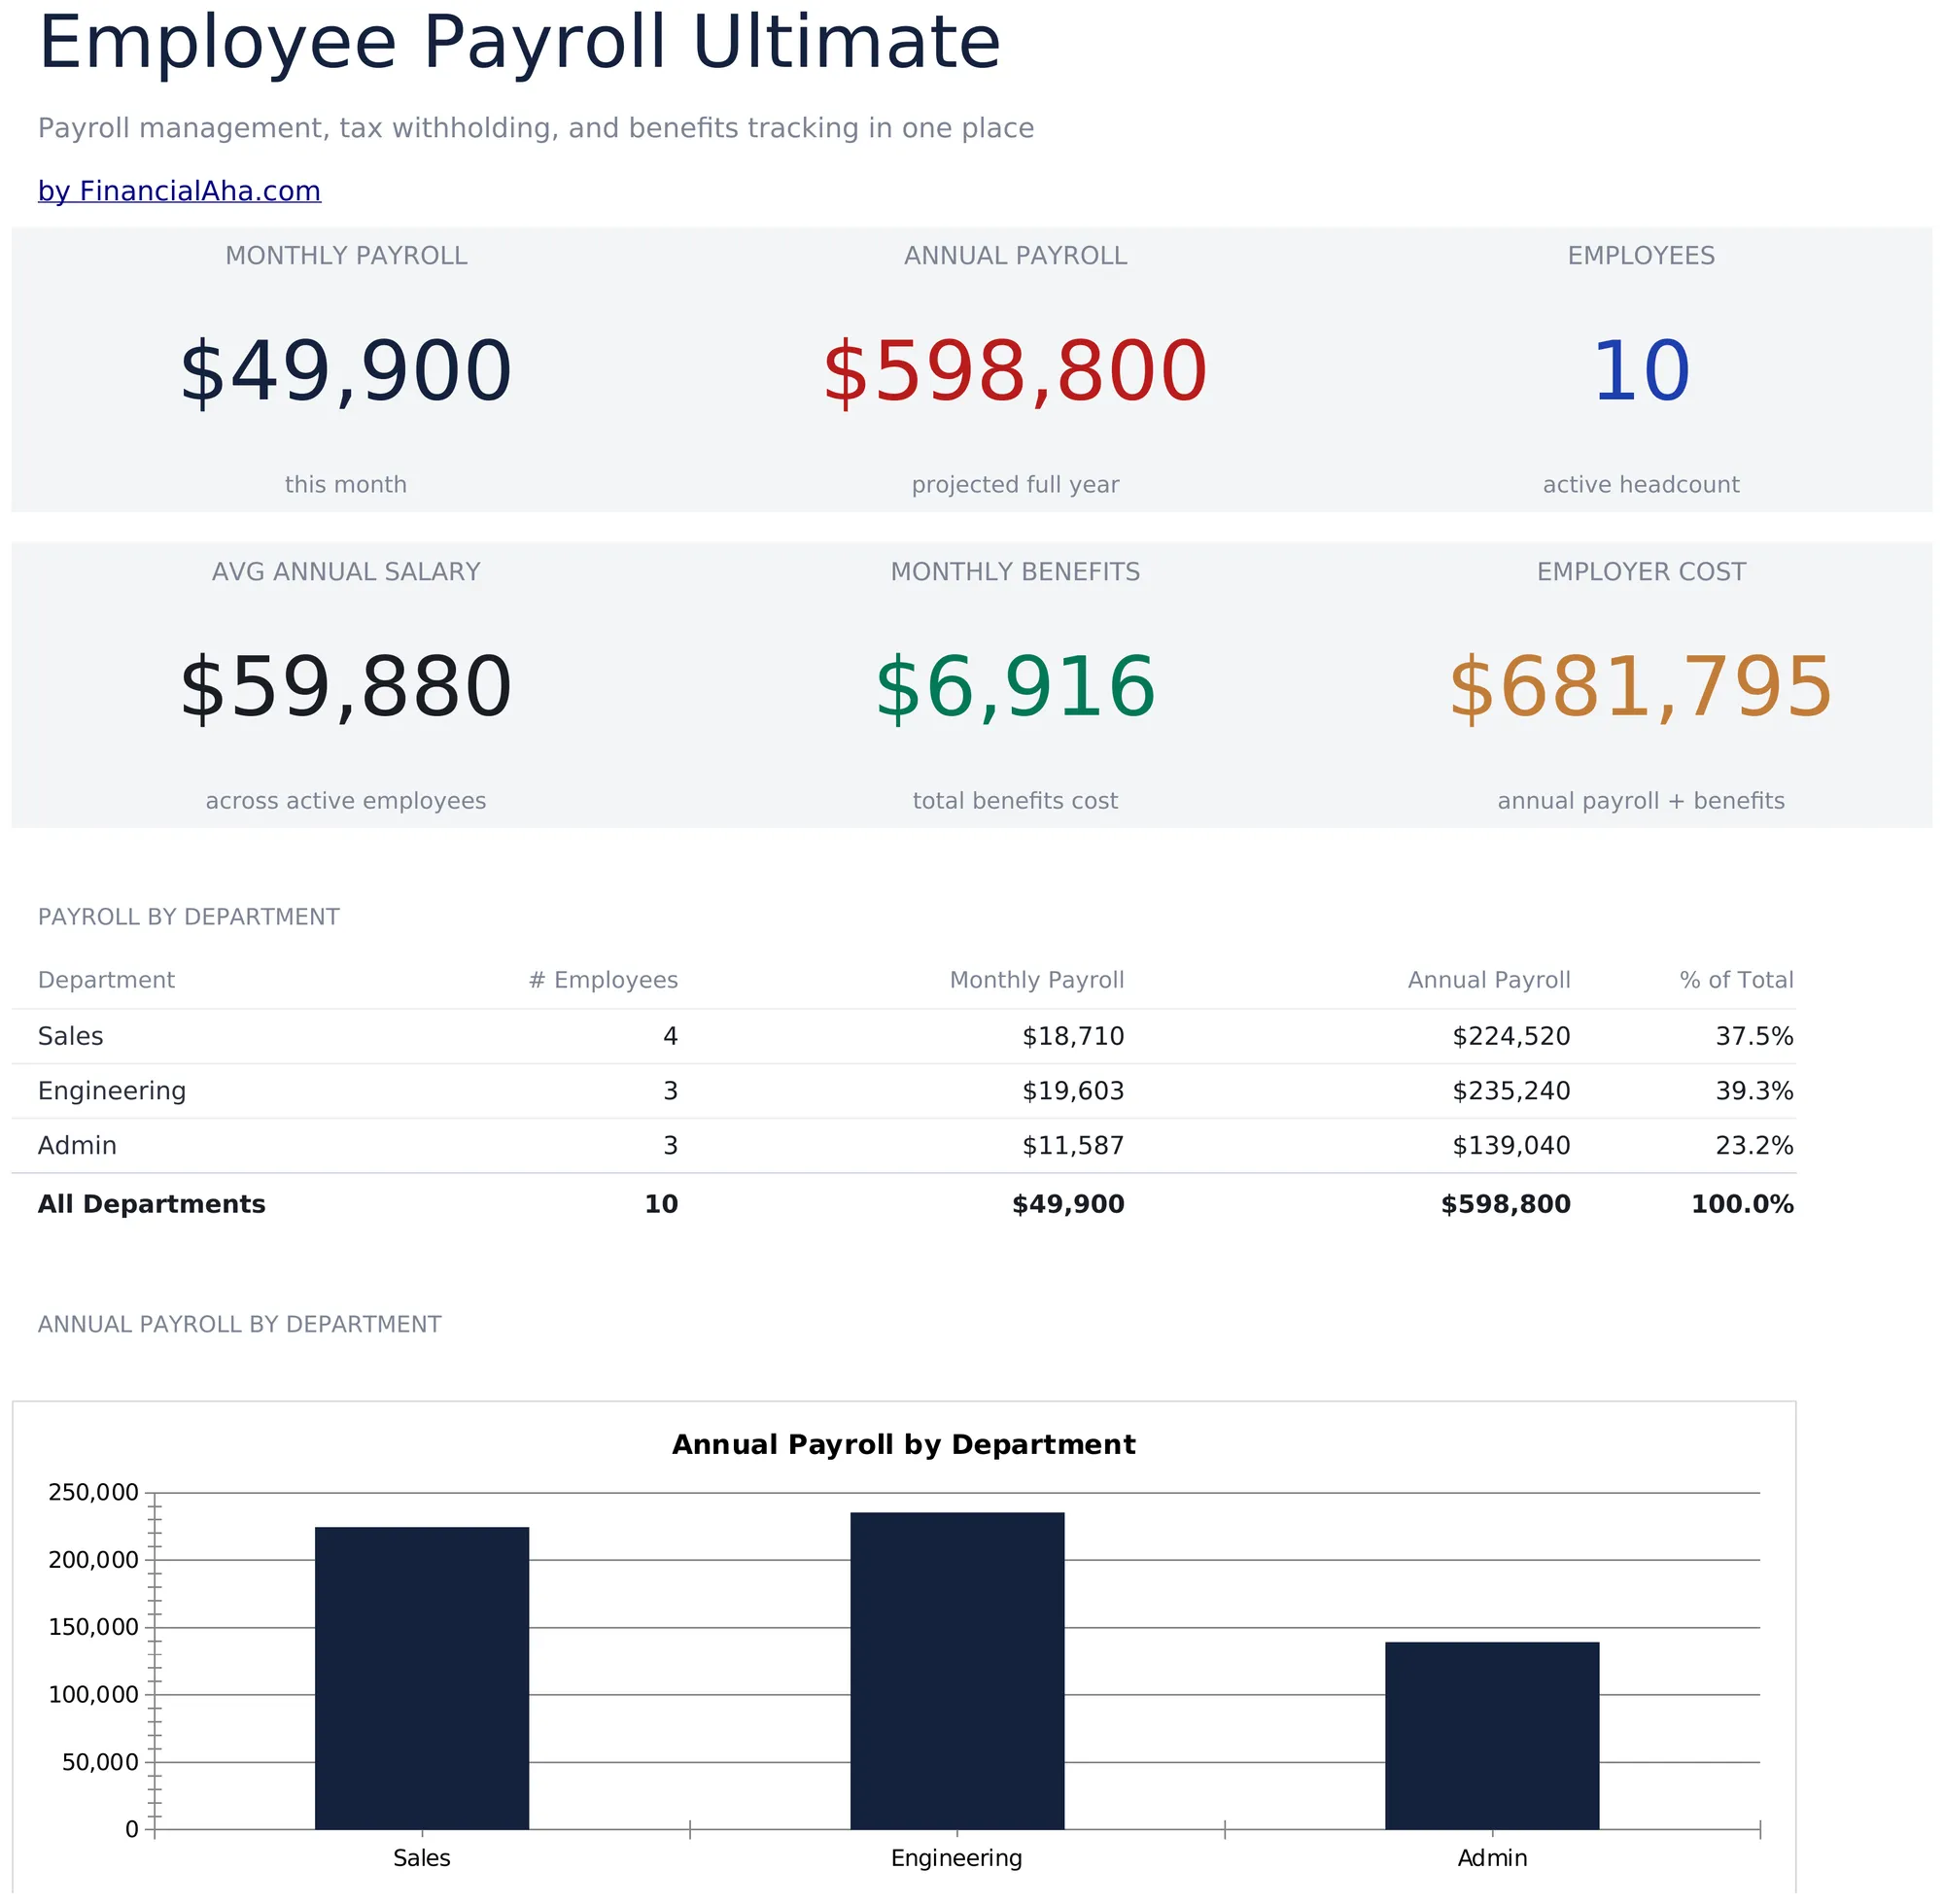1944x1904 pixels.
Task: Click the ANNUAL PAYROLL card label
Action: click(1016, 256)
